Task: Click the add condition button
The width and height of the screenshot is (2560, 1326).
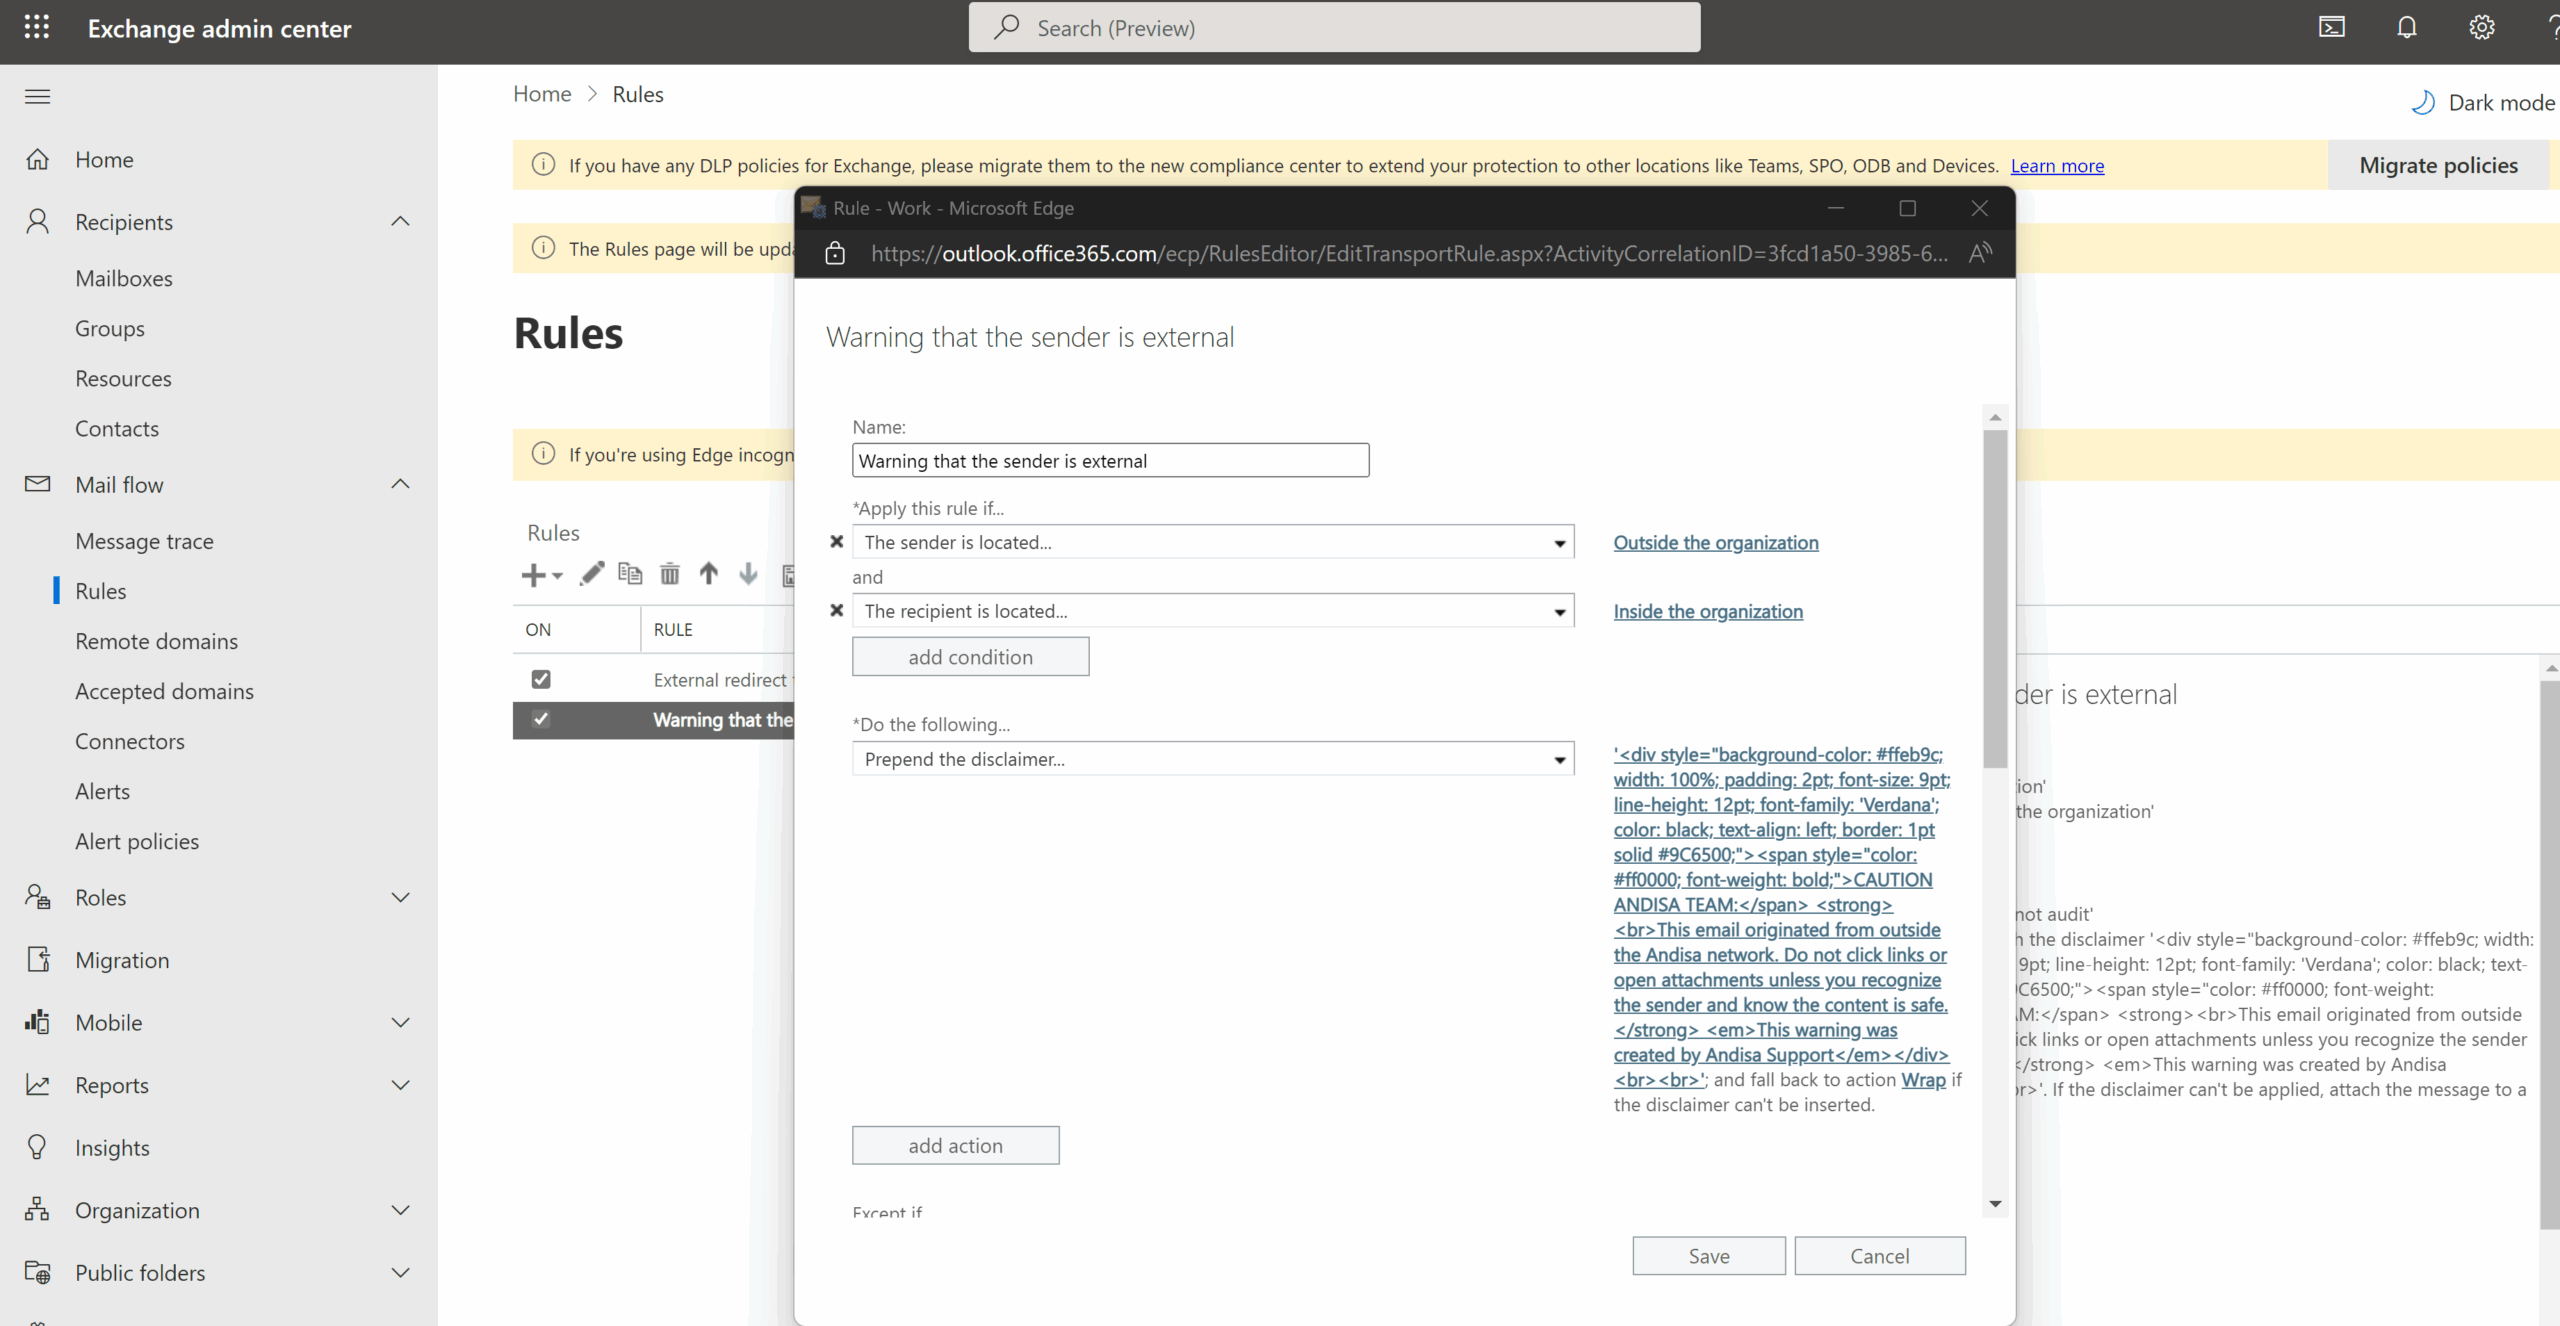Action: 970,657
